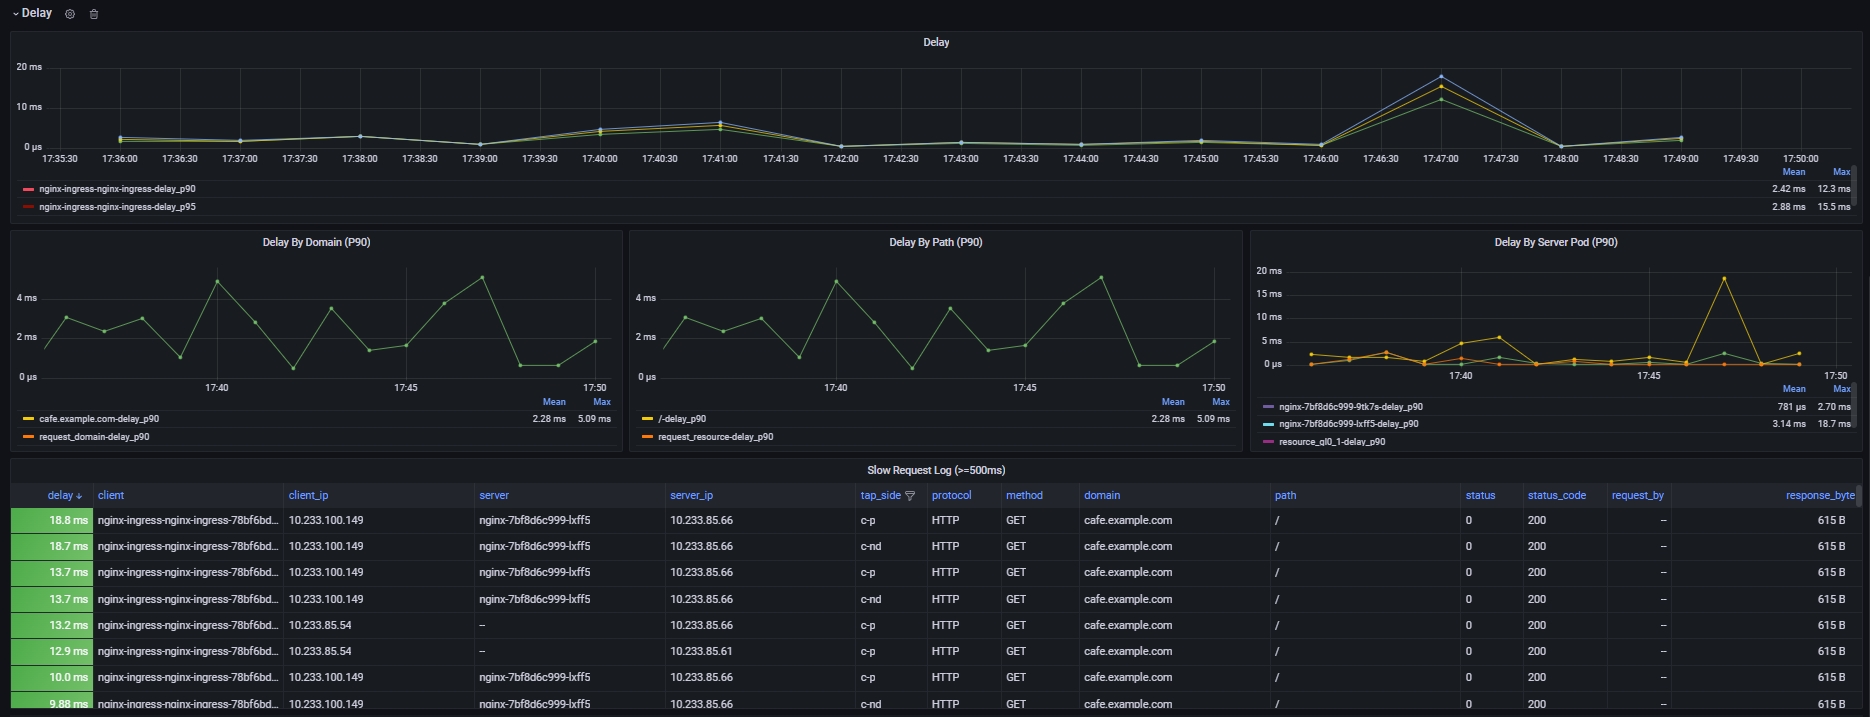Toggle nginx-7bf8d6c999-9tk7s-delay_p90 legend series
Screen dimensions: 1870x717
[x=1350, y=407]
